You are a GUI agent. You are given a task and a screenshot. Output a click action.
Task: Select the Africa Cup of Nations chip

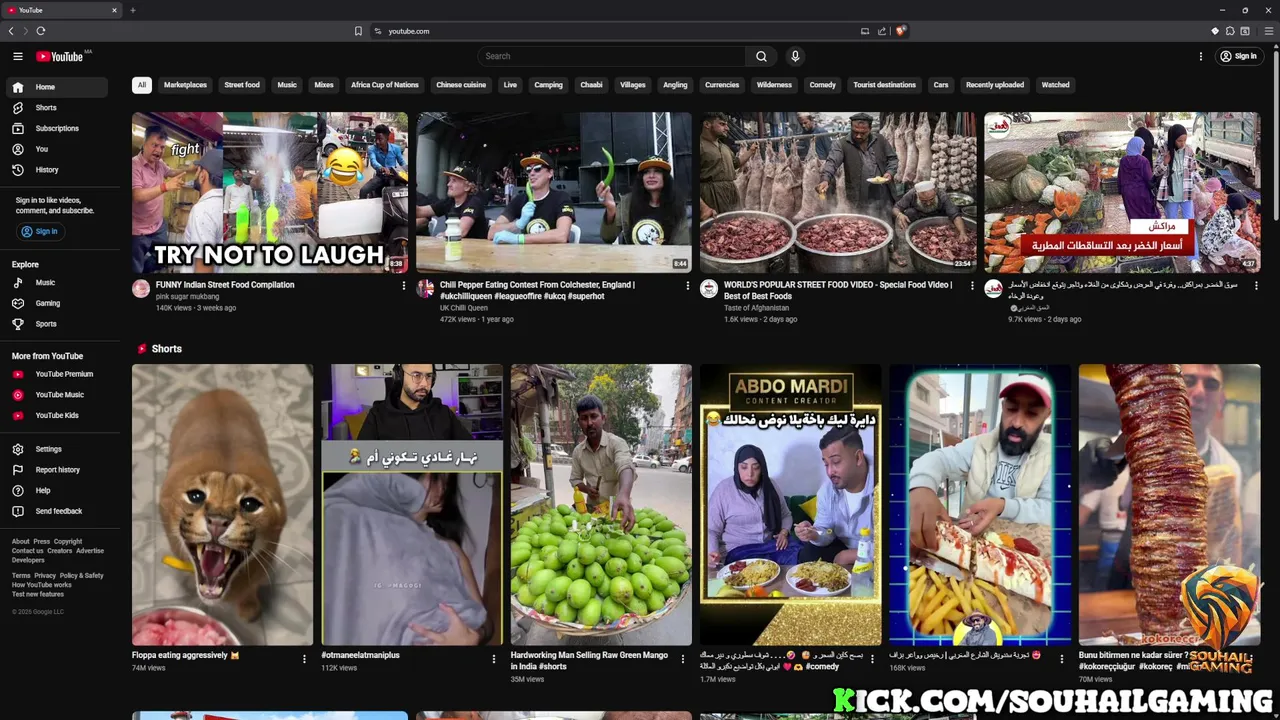tap(385, 85)
